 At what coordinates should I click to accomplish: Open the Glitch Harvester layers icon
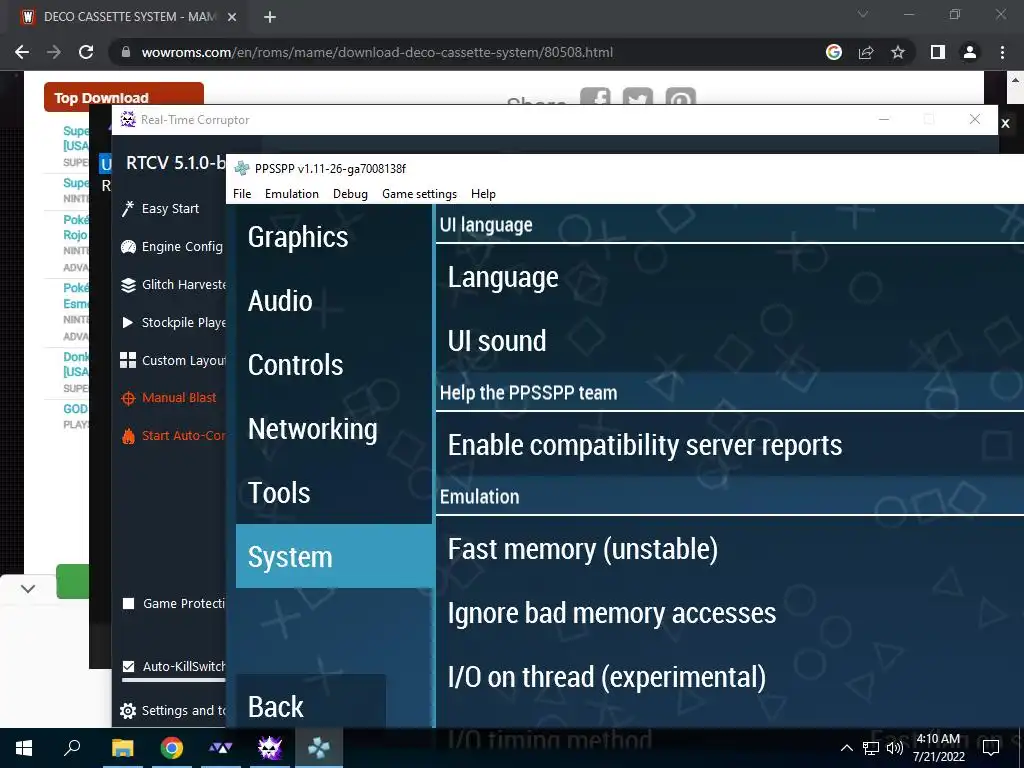128,285
